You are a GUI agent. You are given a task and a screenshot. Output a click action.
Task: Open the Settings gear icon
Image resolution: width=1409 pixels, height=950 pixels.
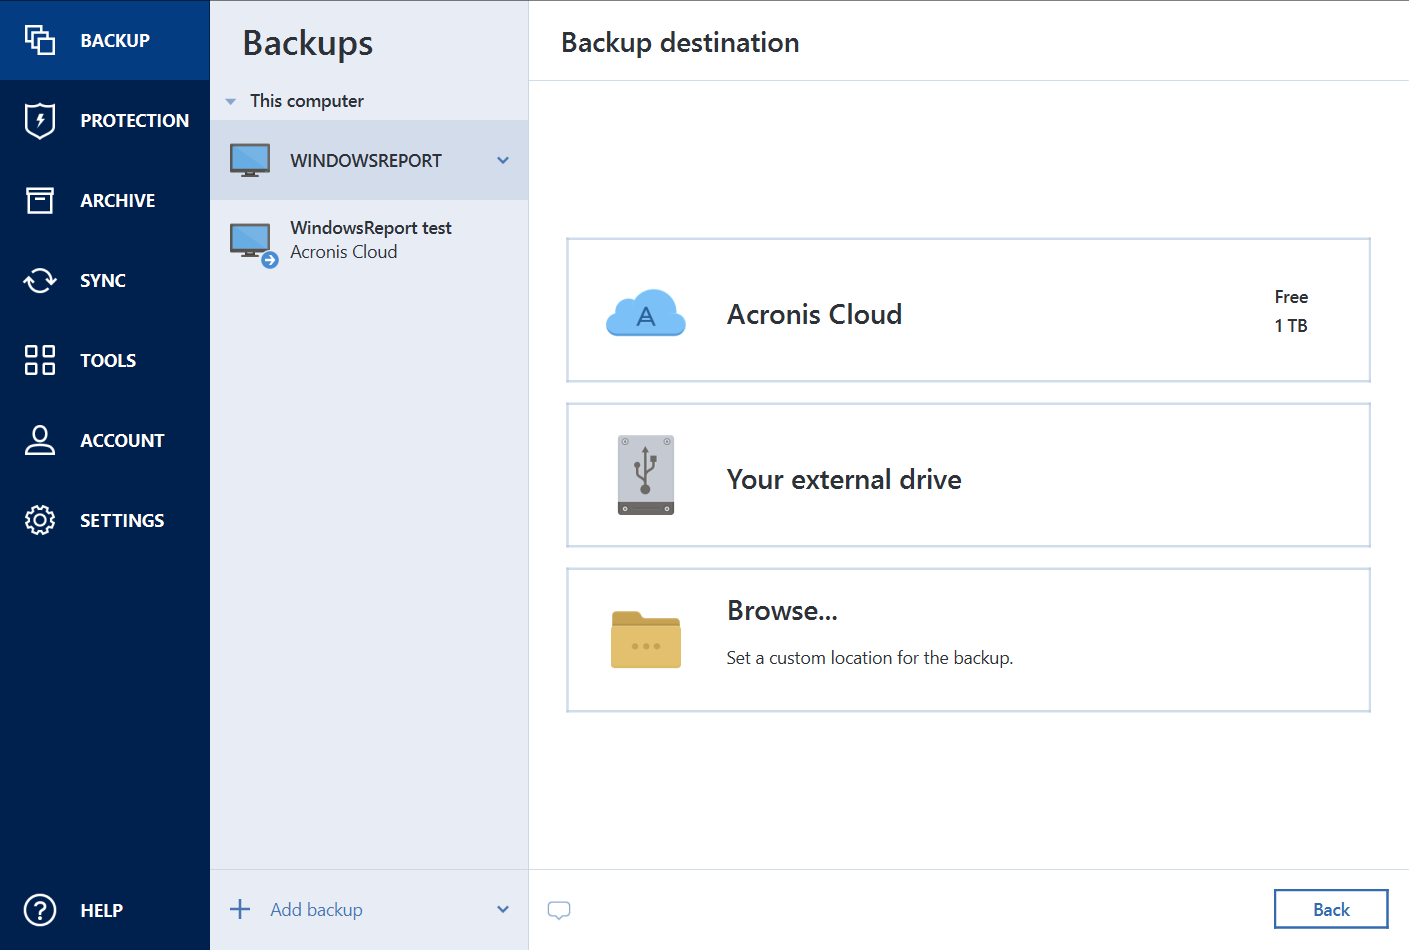pos(40,520)
